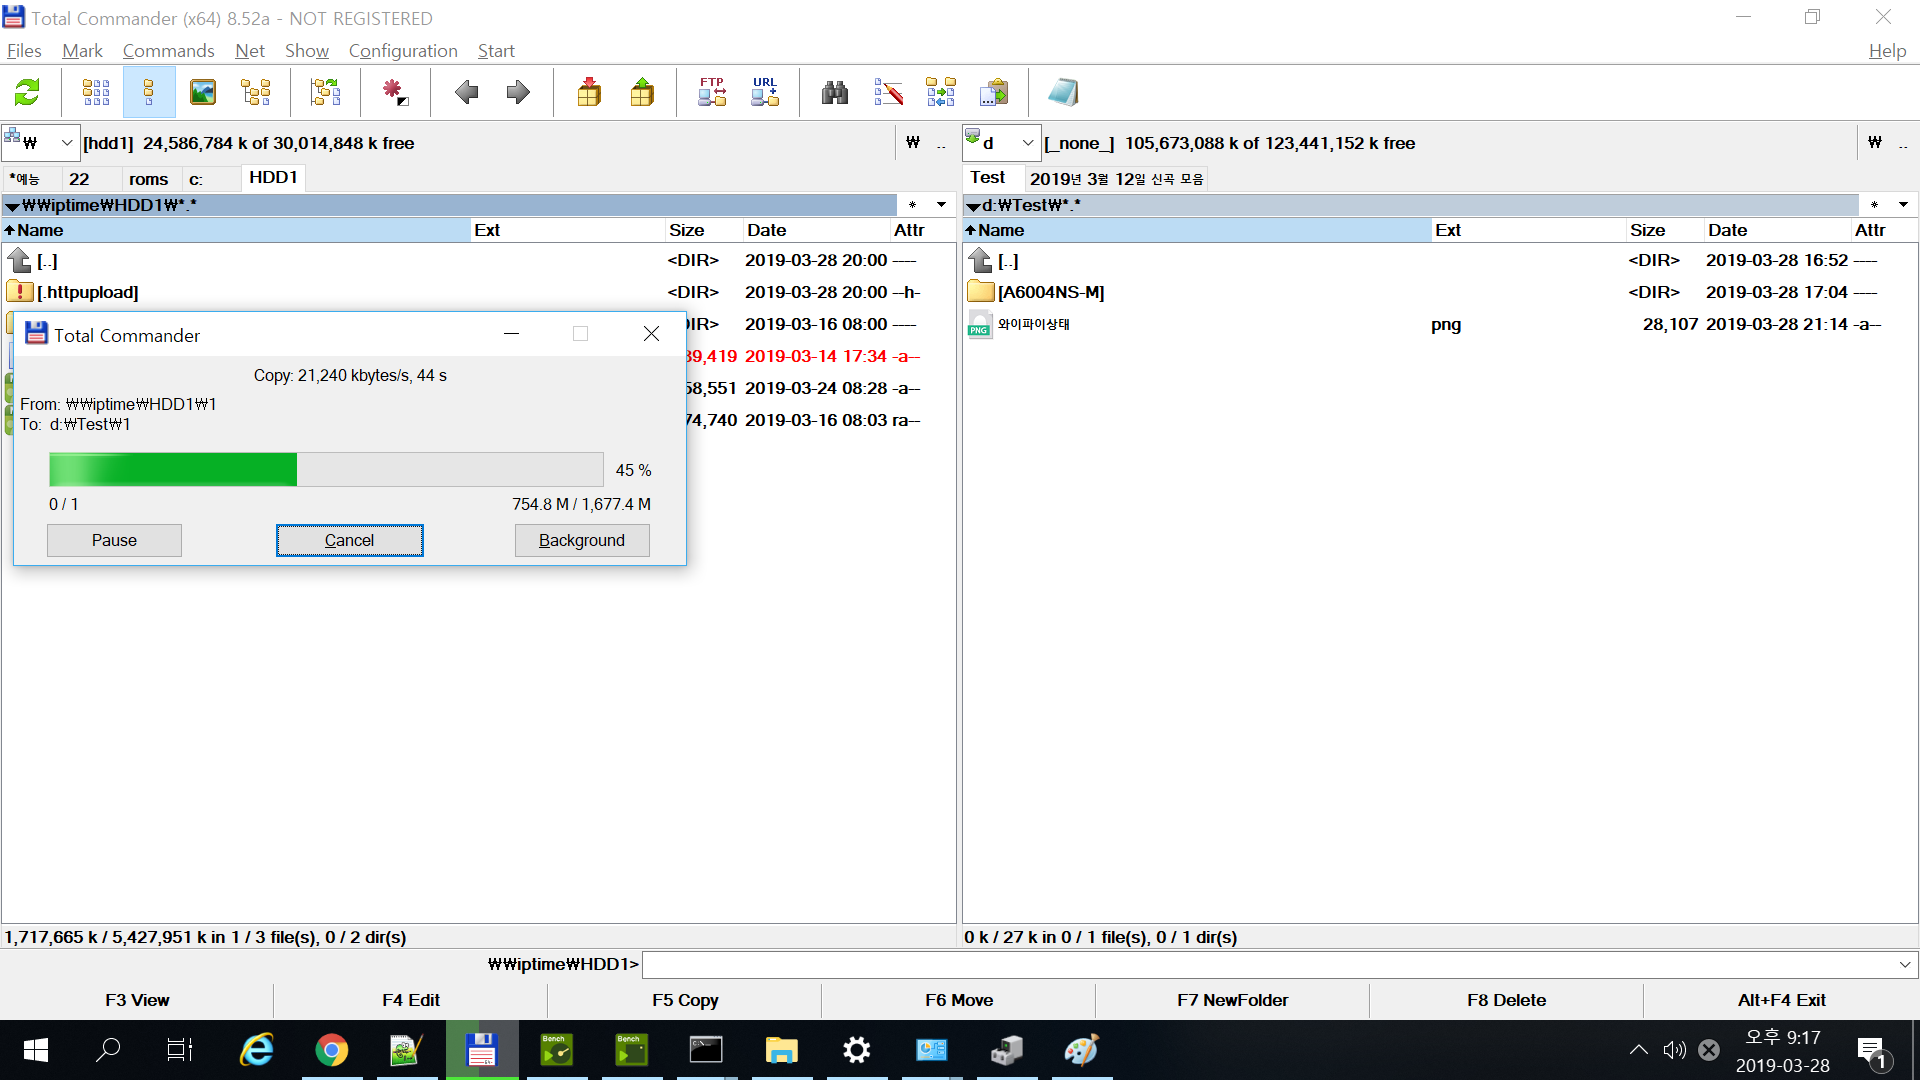This screenshot has width=1920, height=1080.
Task: Open the URL new connection icon
Action: 765,93
